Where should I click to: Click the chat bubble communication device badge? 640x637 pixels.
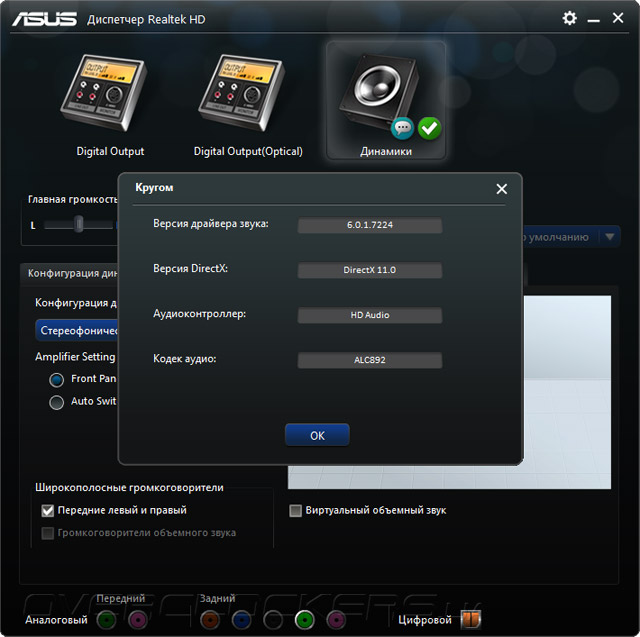tap(402, 129)
